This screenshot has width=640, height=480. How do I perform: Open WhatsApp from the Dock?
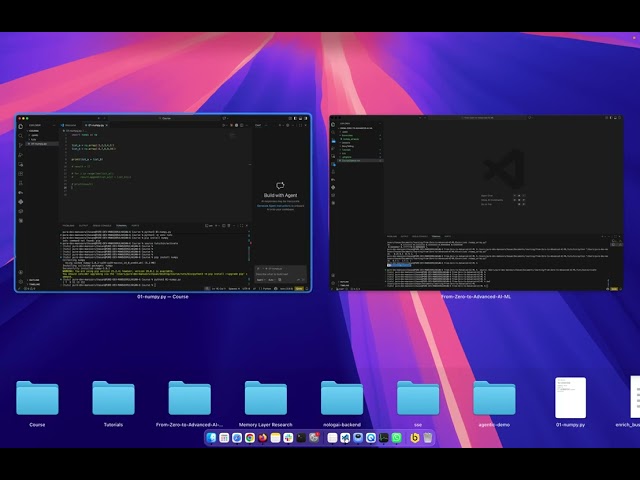396,438
